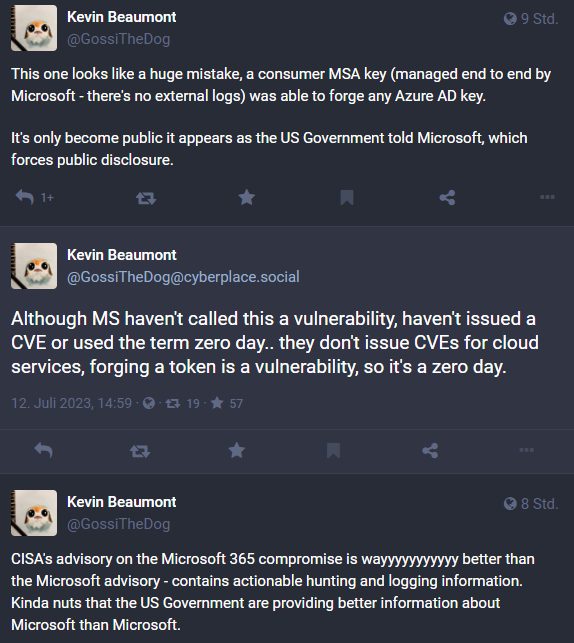Open the 12. Juli 2023 timestamp
This screenshot has height=643, width=574.
click(71, 403)
